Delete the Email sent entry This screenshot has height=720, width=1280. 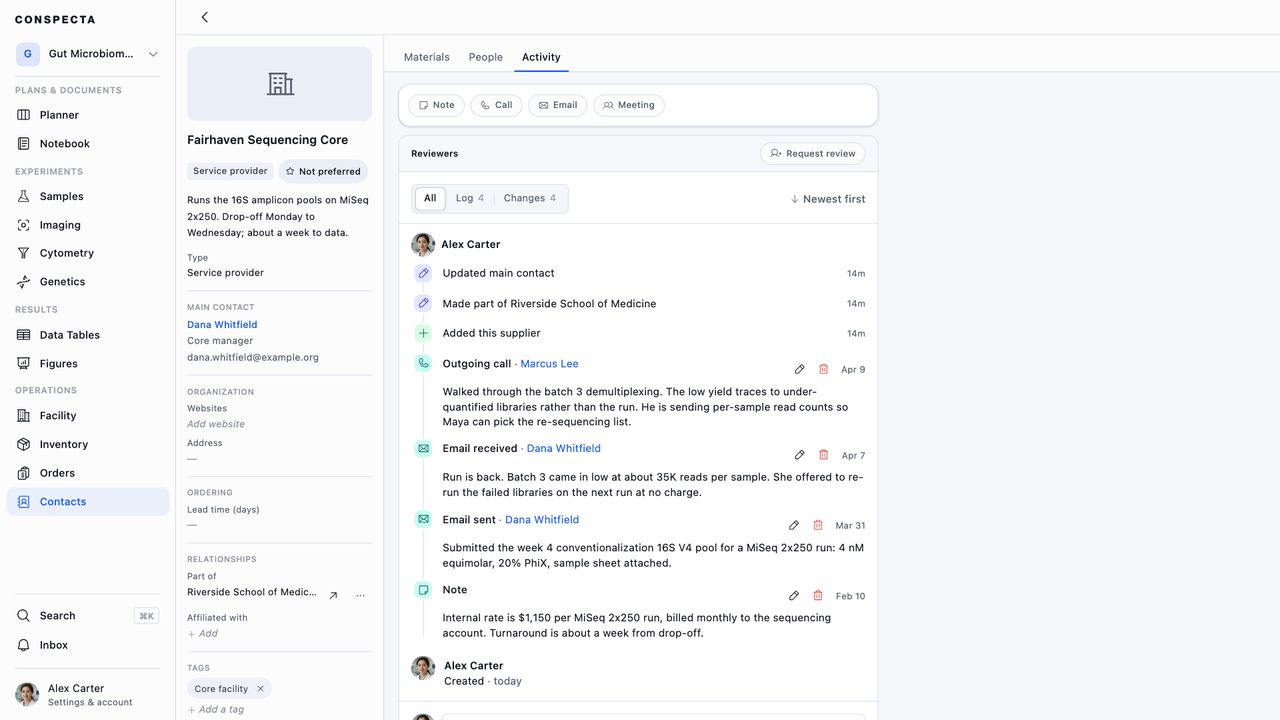pos(817,525)
